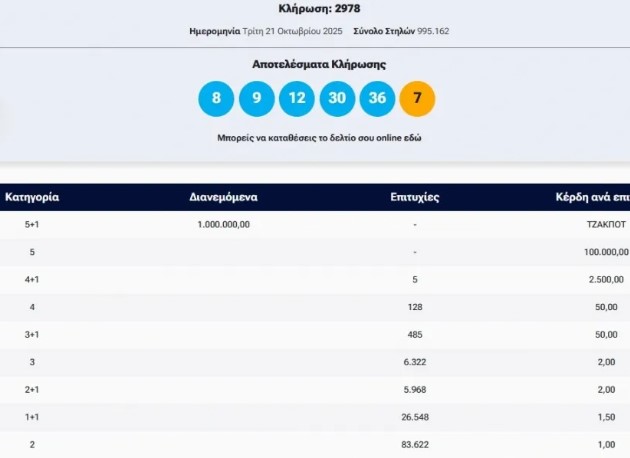This screenshot has width=630, height=458.
Task: Select the number 12 lottery ball
Action: point(296,98)
